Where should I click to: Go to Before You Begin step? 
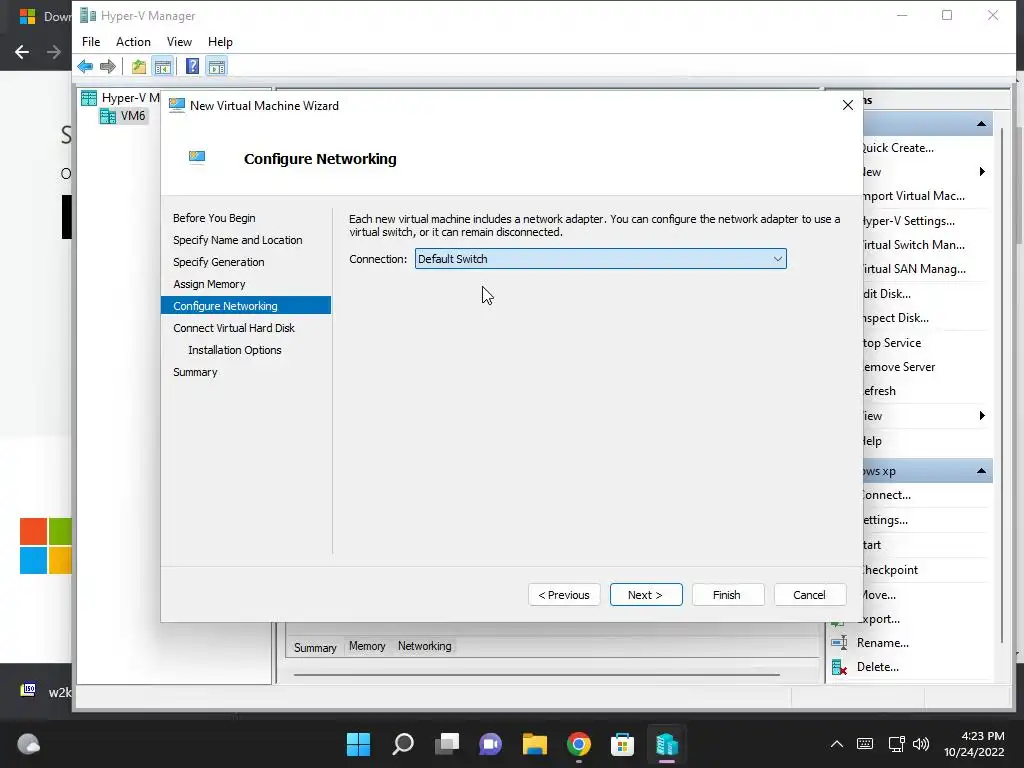click(x=214, y=218)
